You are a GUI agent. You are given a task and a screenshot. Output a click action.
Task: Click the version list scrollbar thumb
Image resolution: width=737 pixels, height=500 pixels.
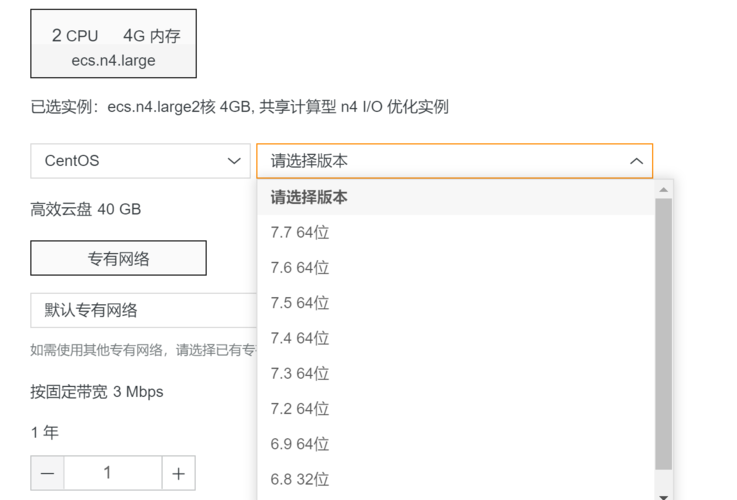[664, 334]
